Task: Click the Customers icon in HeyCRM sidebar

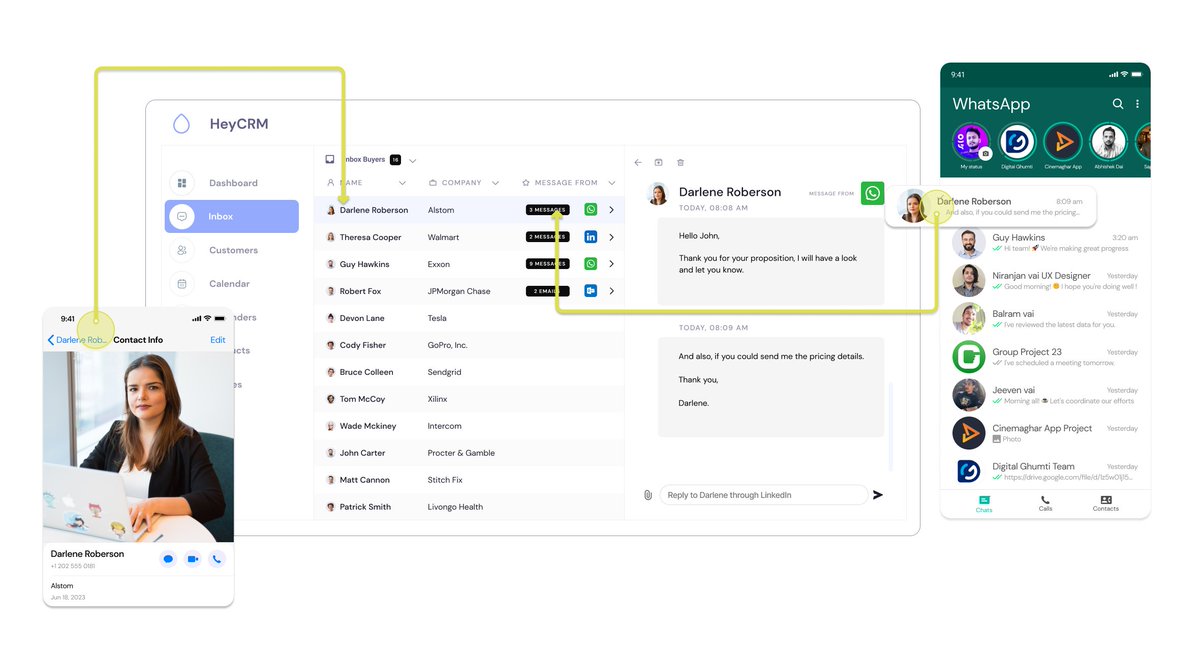Action: coord(181,250)
